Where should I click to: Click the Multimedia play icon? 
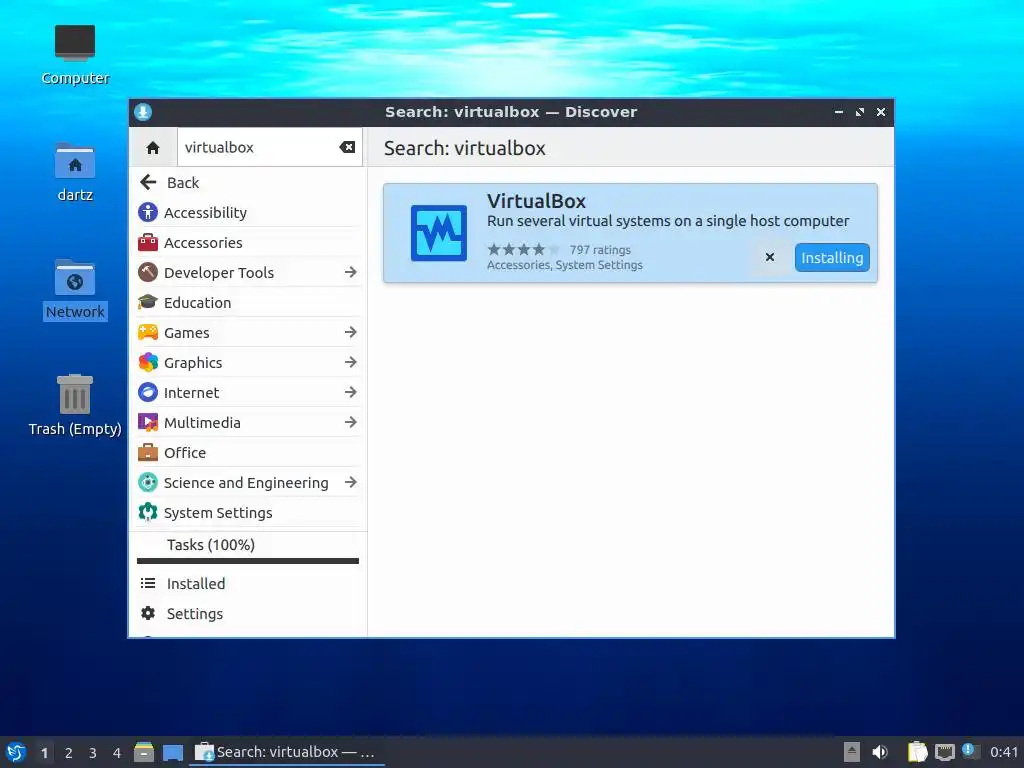148,423
